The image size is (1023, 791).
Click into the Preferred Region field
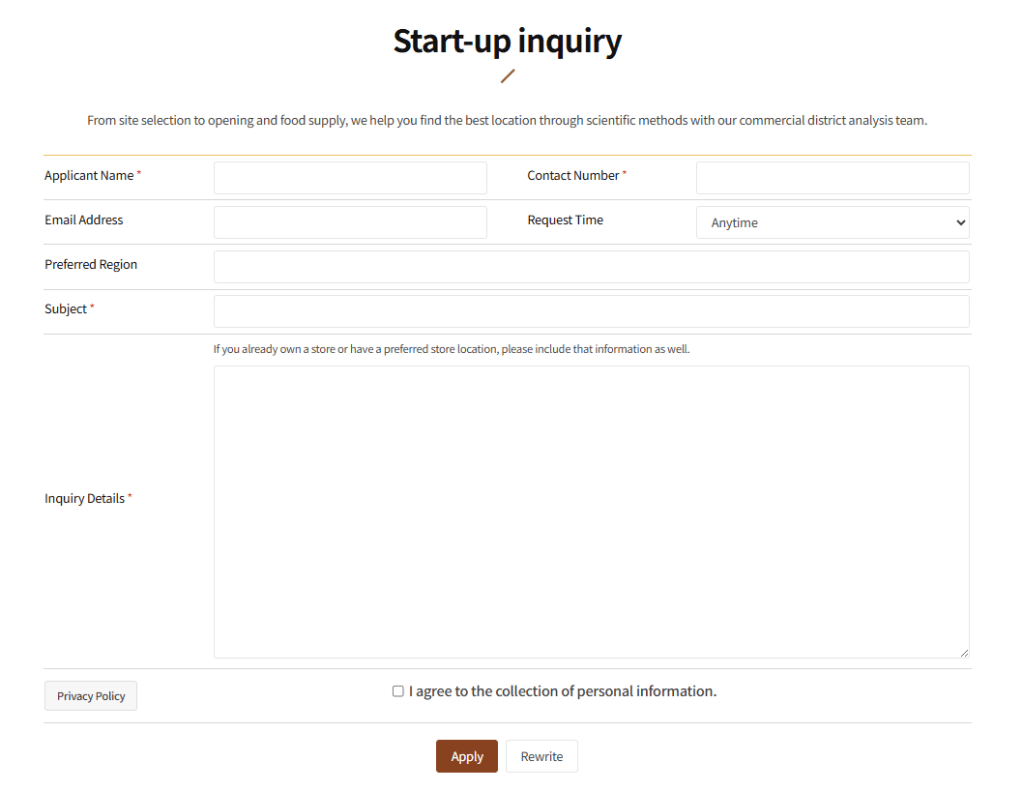[x=591, y=267]
